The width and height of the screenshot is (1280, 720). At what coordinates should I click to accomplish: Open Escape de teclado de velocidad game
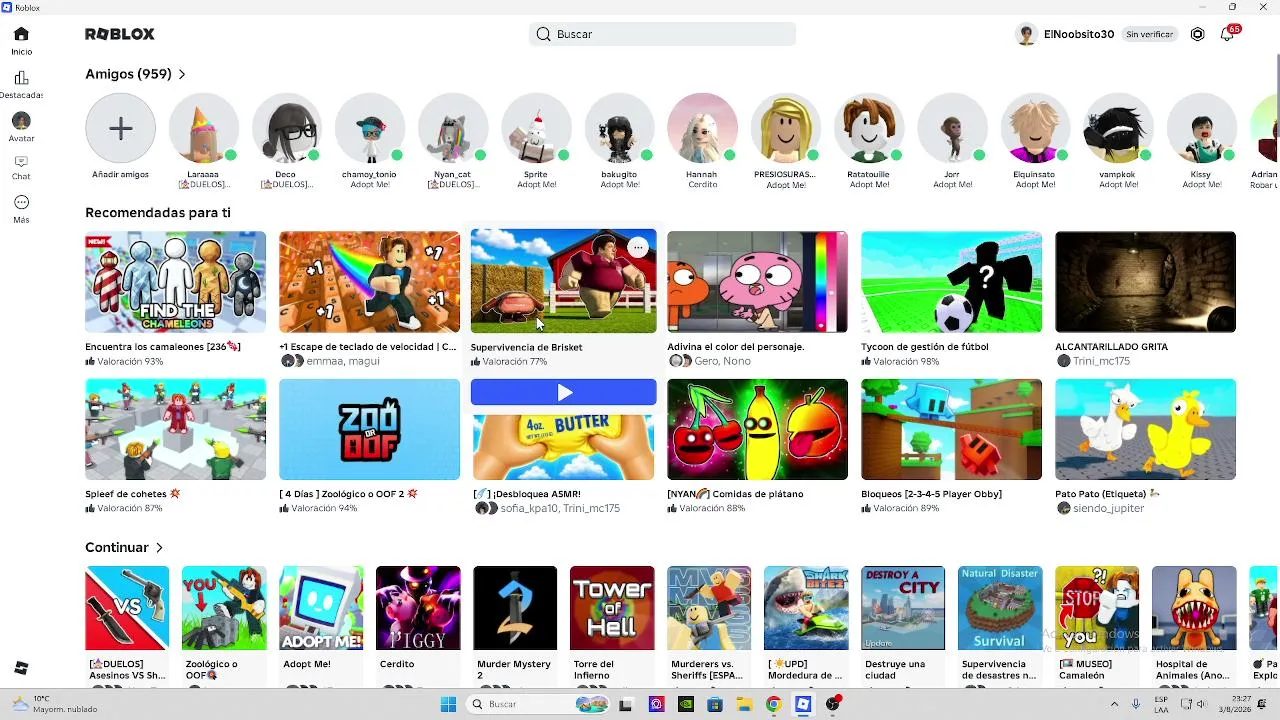pos(369,282)
